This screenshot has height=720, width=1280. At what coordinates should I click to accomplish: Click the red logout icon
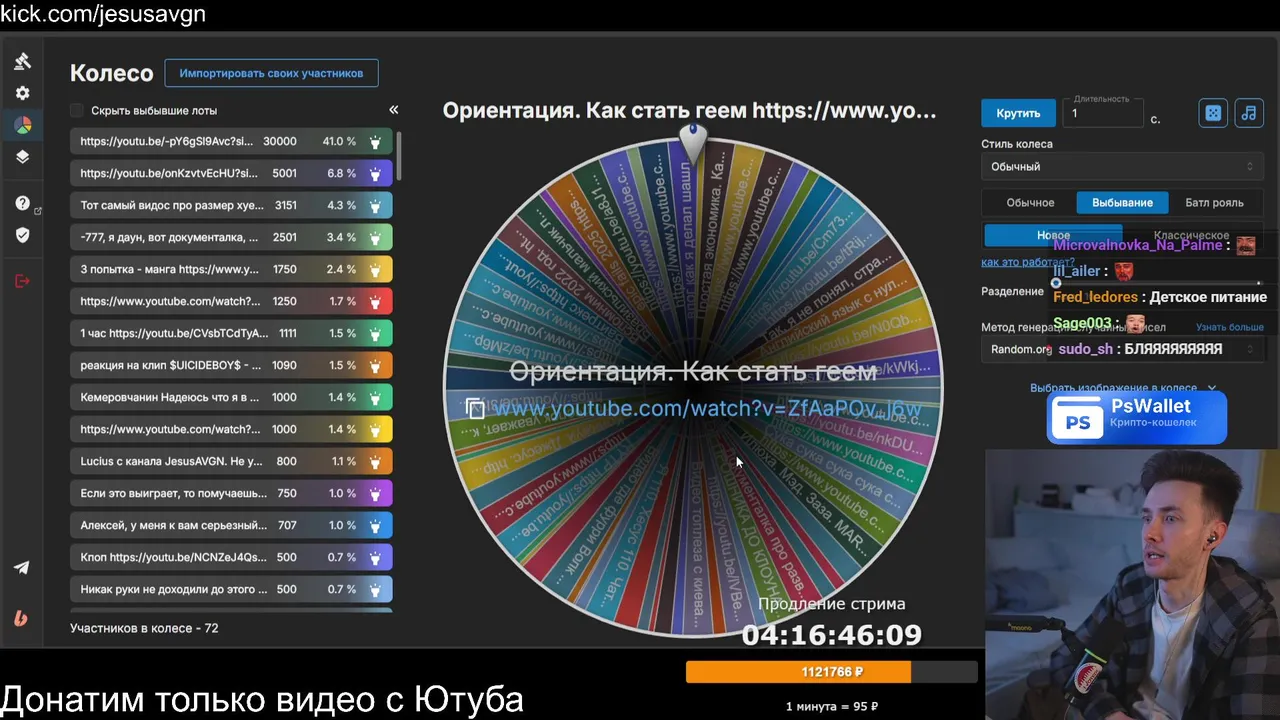22,281
